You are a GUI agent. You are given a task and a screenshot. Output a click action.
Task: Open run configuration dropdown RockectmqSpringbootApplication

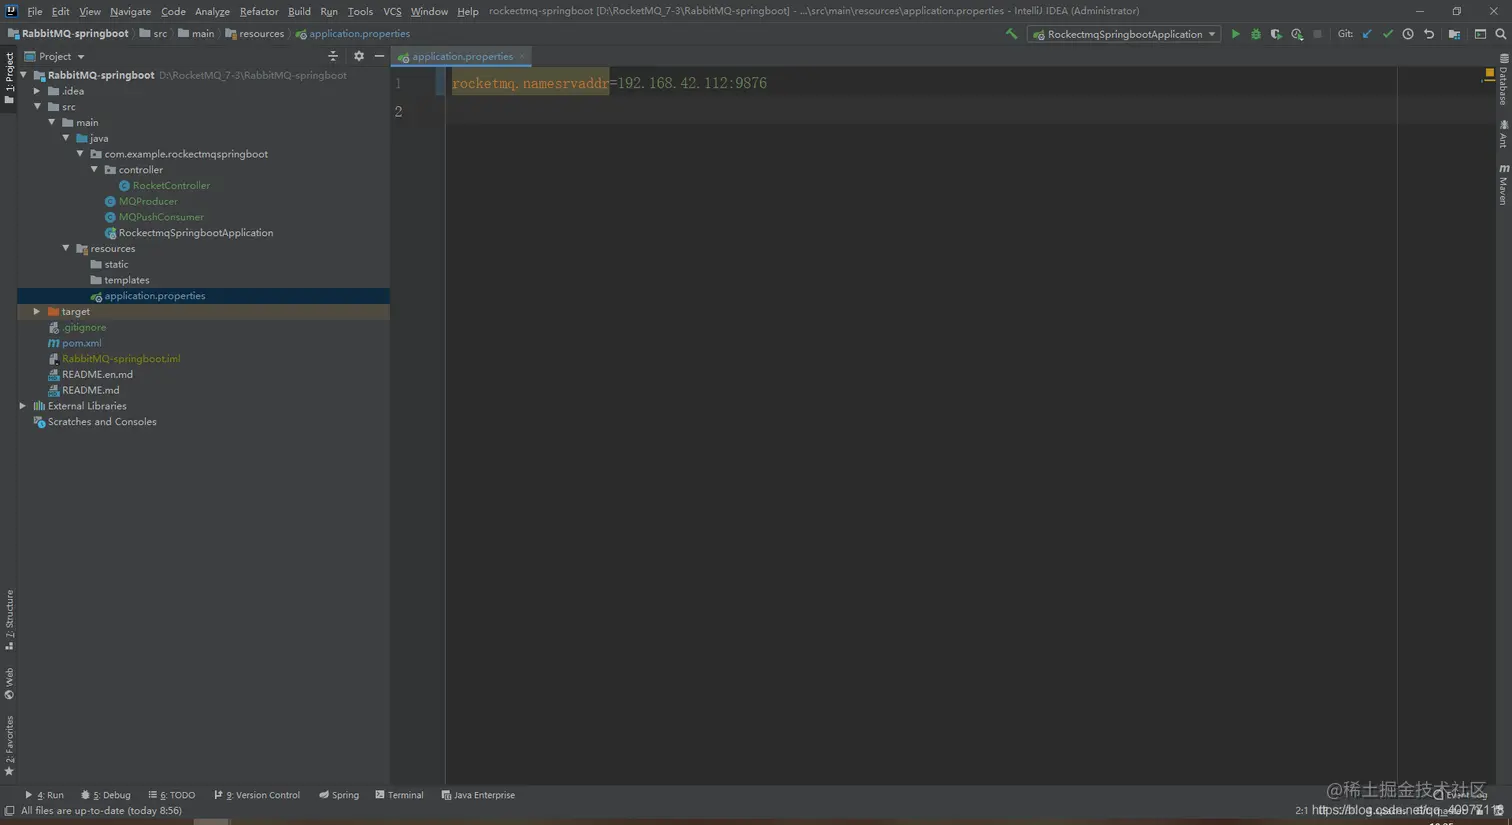tap(1124, 34)
